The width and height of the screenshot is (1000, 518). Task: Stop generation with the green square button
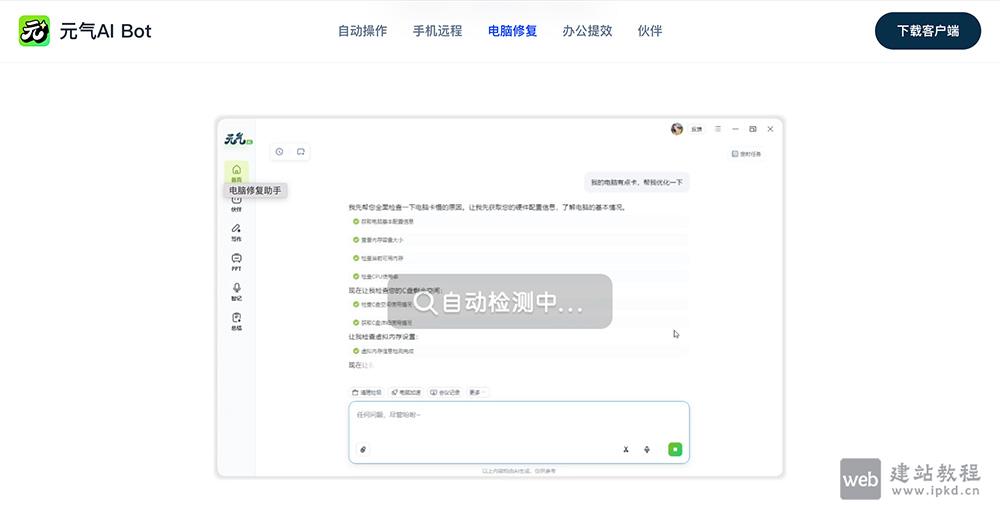(x=675, y=449)
